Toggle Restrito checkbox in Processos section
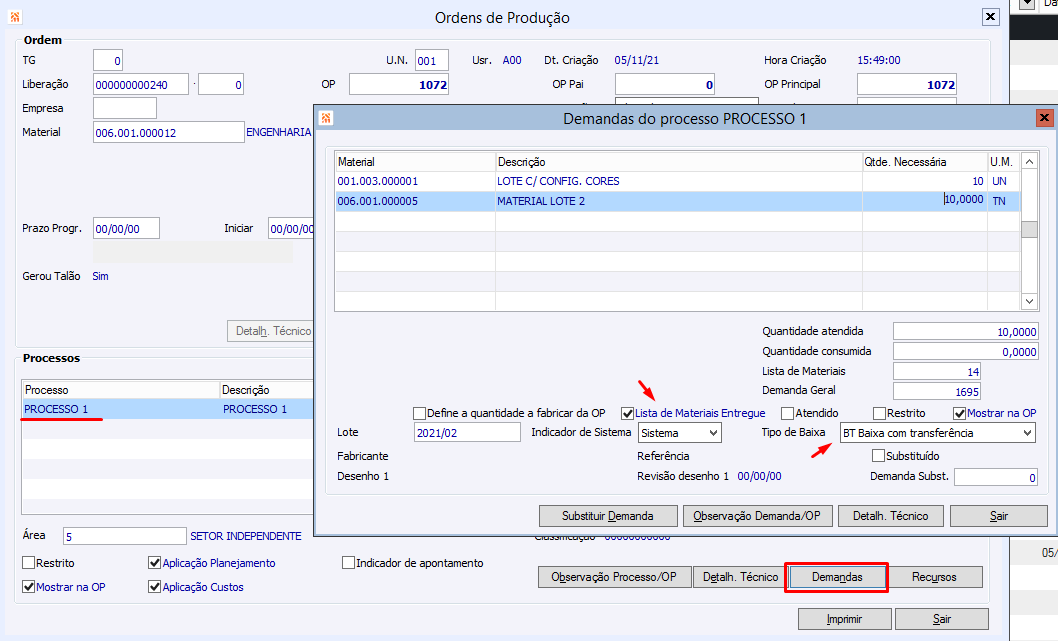The image size is (1058, 641). 28,562
